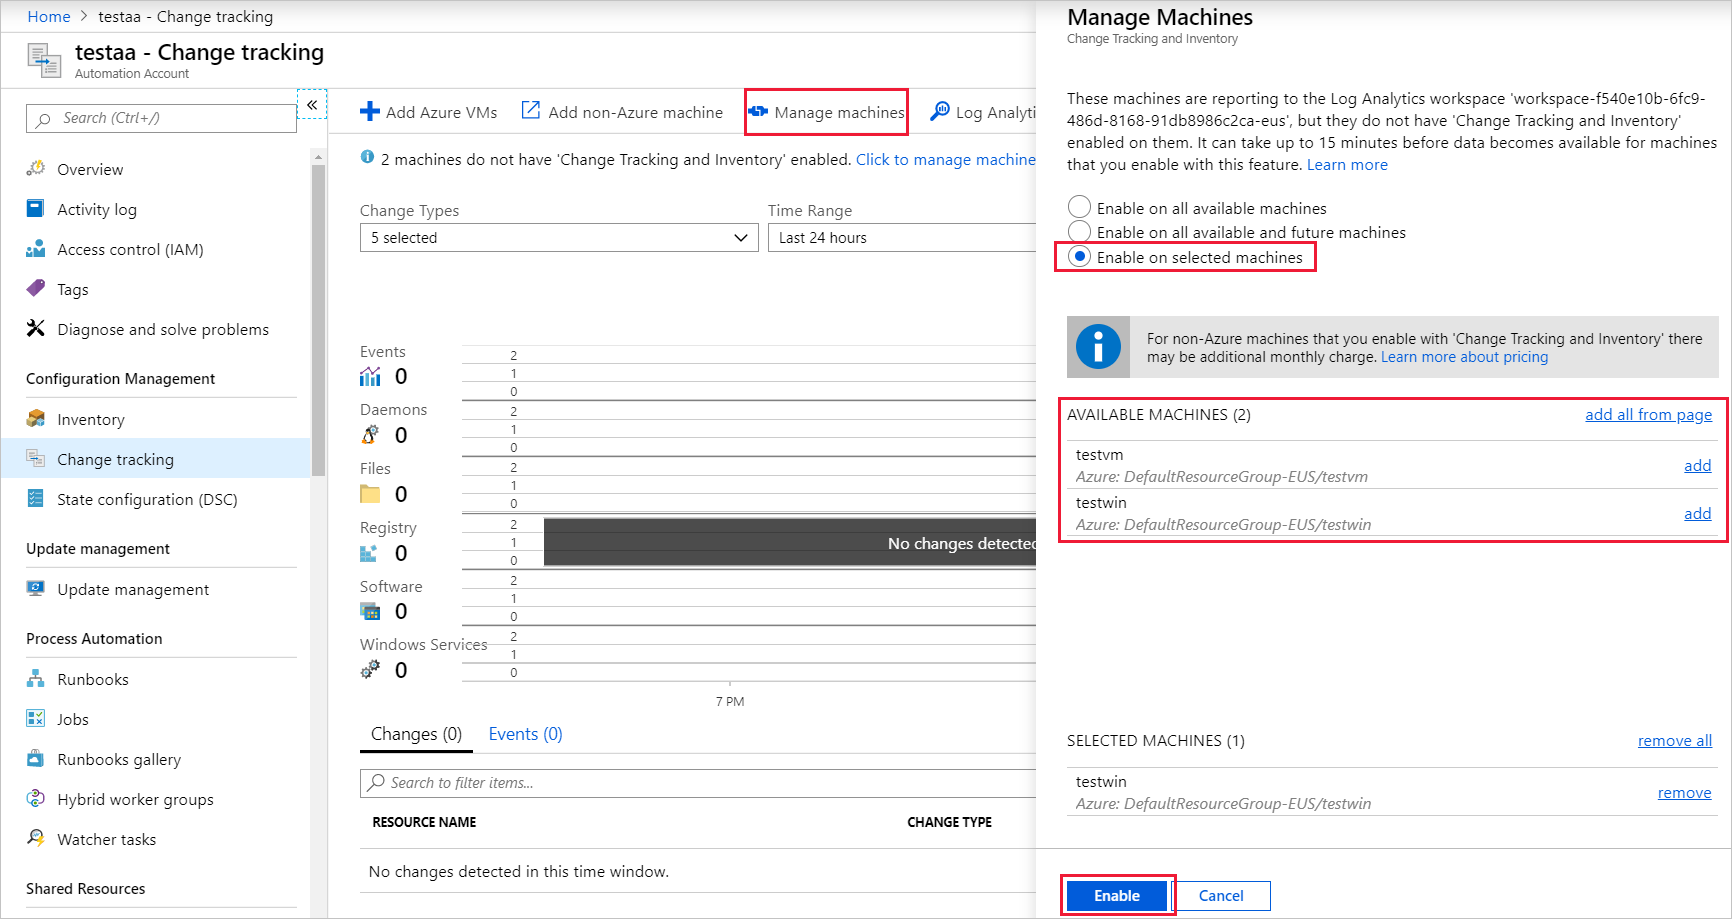Image resolution: width=1733 pixels, height=919 pixels.
Task: Click the sidebar Search (Ctrl+/) field
Action: [161, 118]
